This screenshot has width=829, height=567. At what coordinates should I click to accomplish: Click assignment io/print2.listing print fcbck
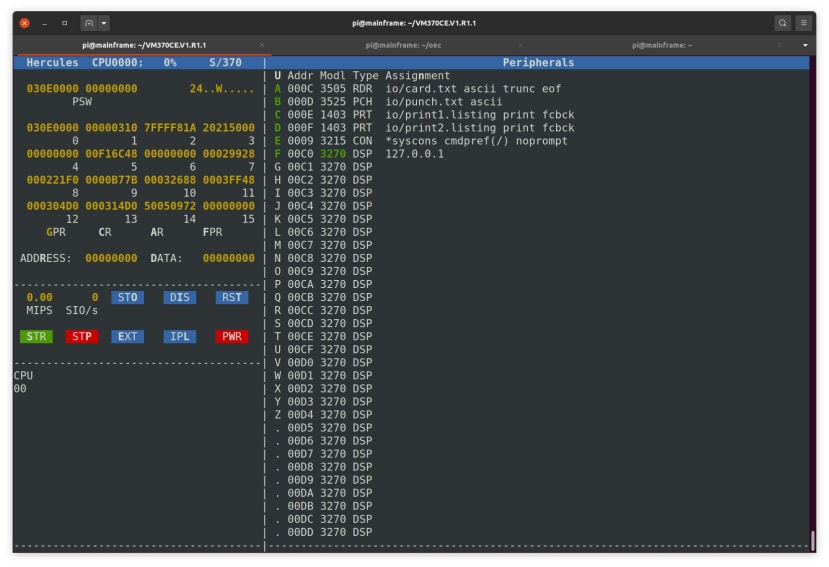coord(480,127)
